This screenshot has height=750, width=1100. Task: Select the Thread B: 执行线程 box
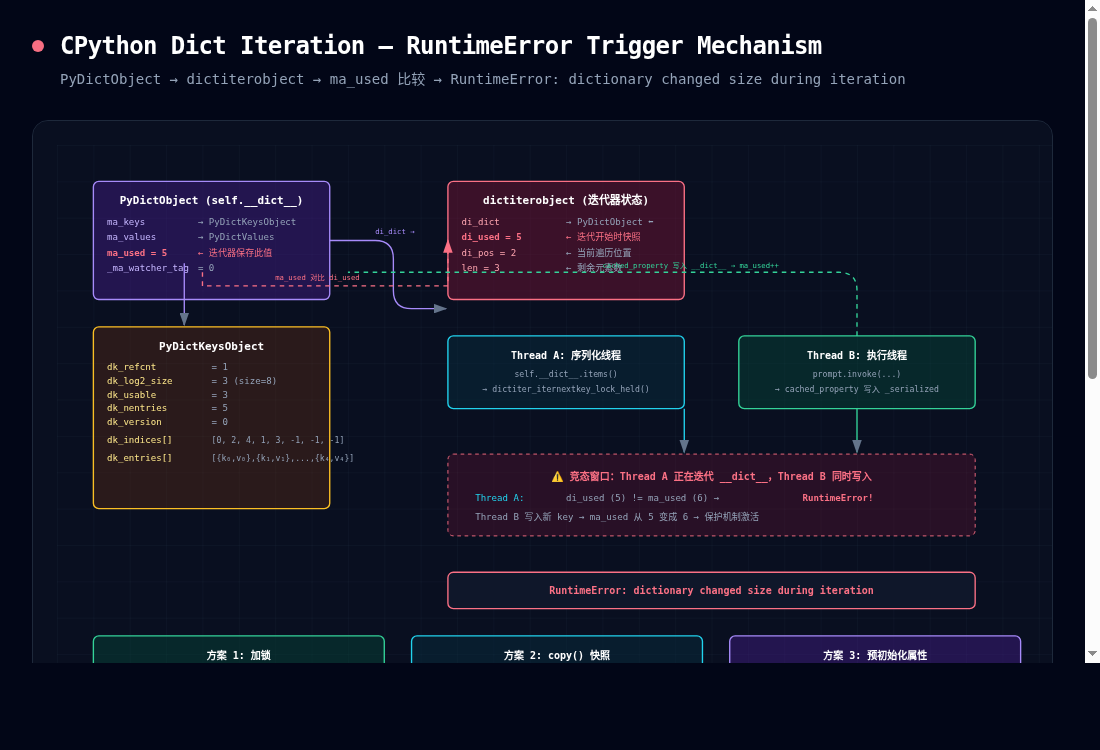pyautogui.click(x=857, y=372)
